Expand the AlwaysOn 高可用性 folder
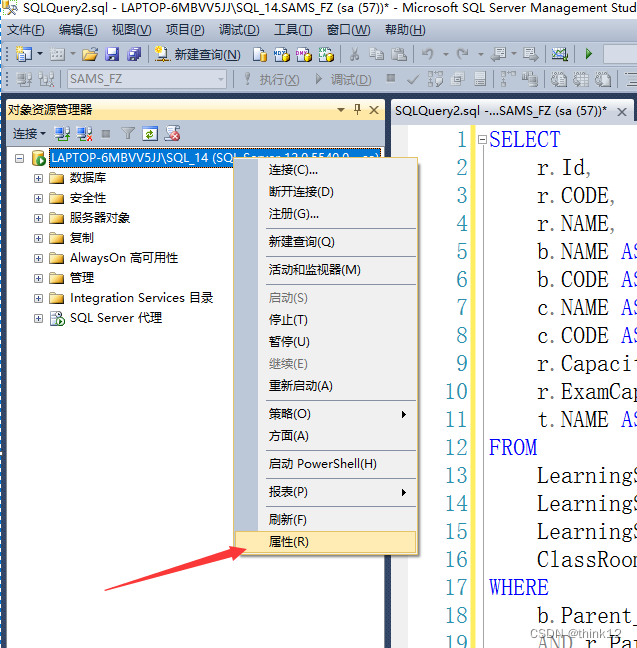 point(38,258)
